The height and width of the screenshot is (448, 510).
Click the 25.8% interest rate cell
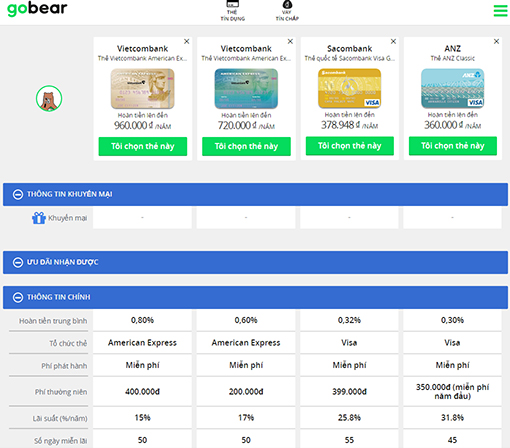click(349, 418)
